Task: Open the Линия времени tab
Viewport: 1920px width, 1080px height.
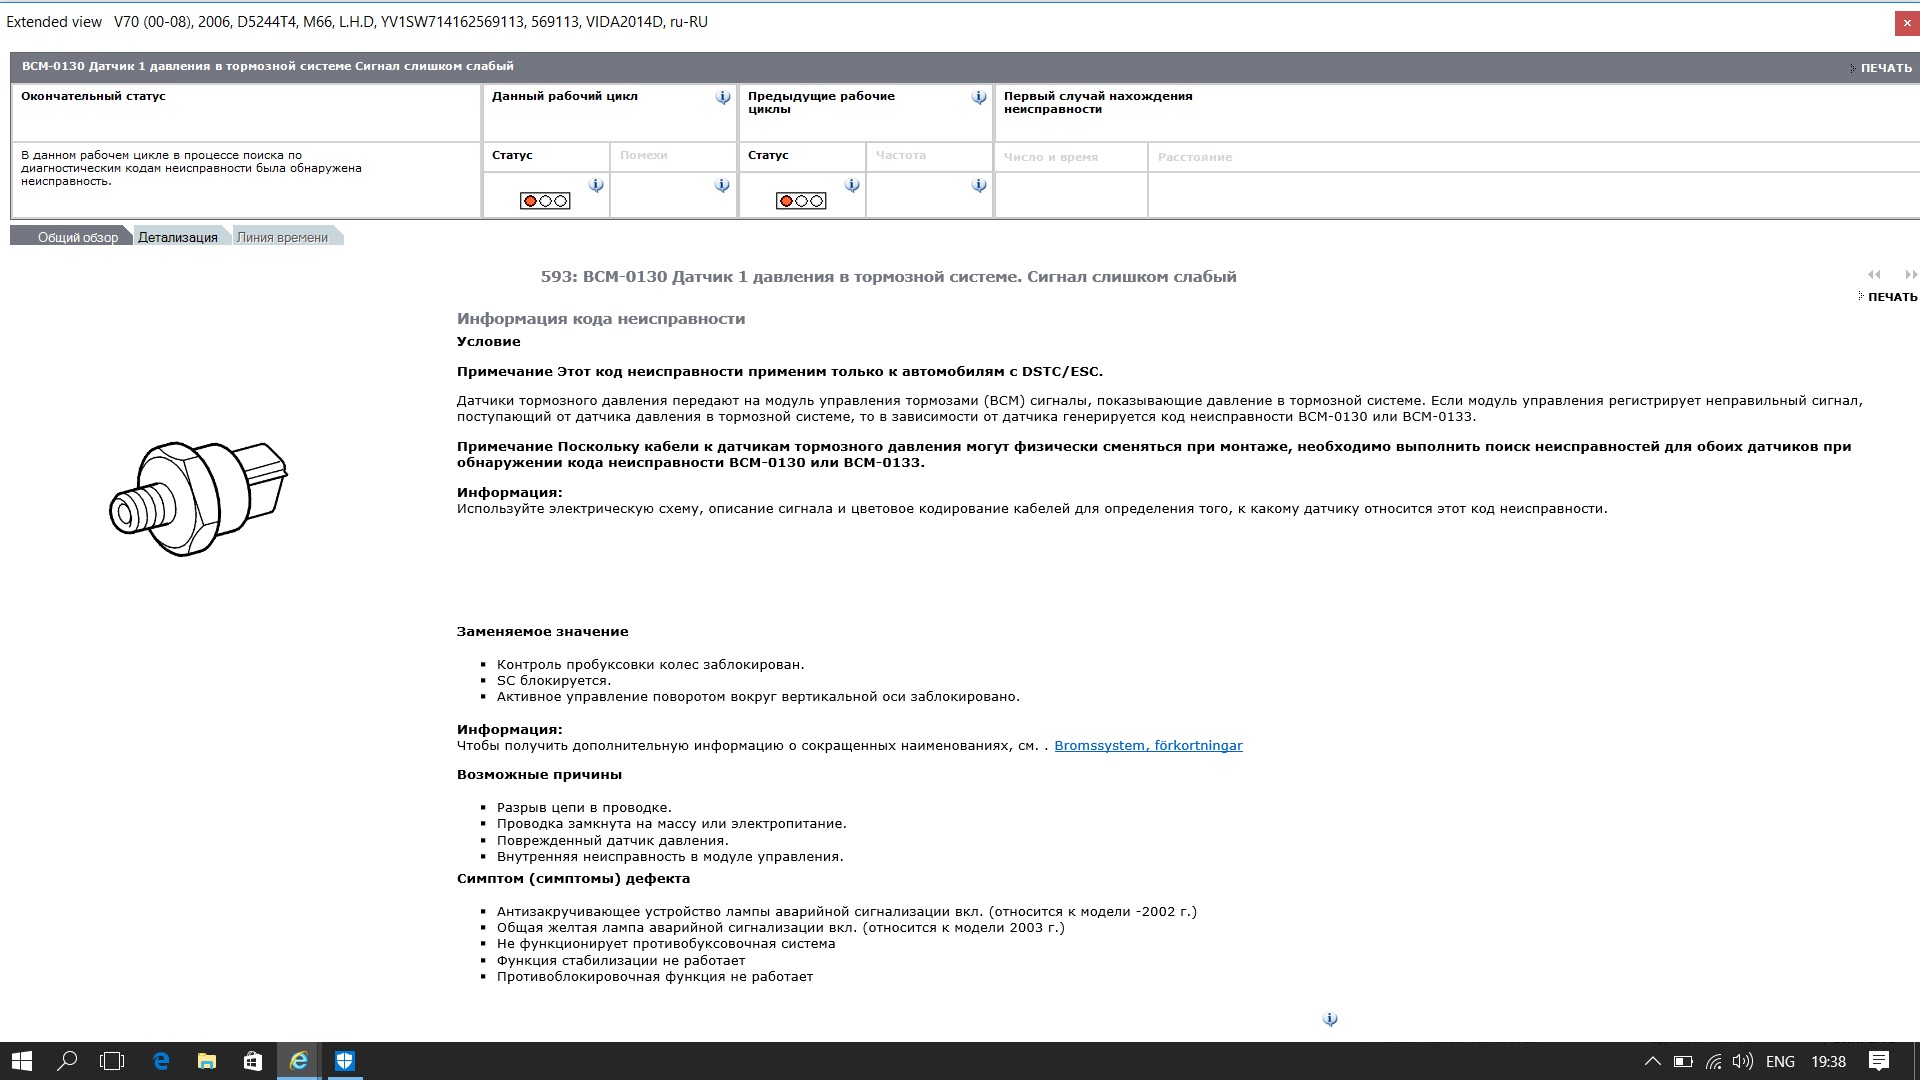Action: [x=284, y=237]
